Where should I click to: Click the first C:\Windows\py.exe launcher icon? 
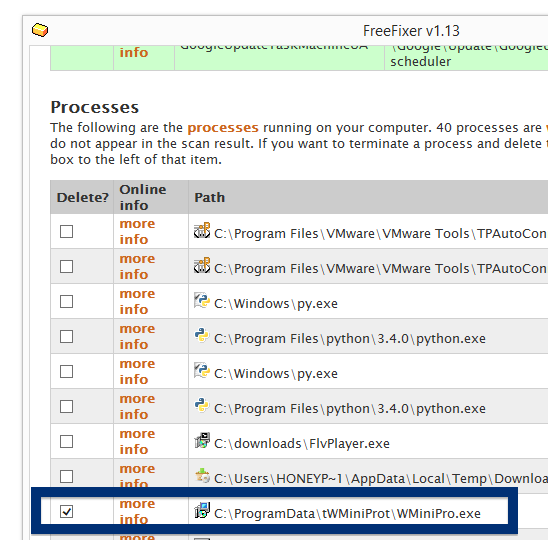pyautogui.click(x=202, y=301)
